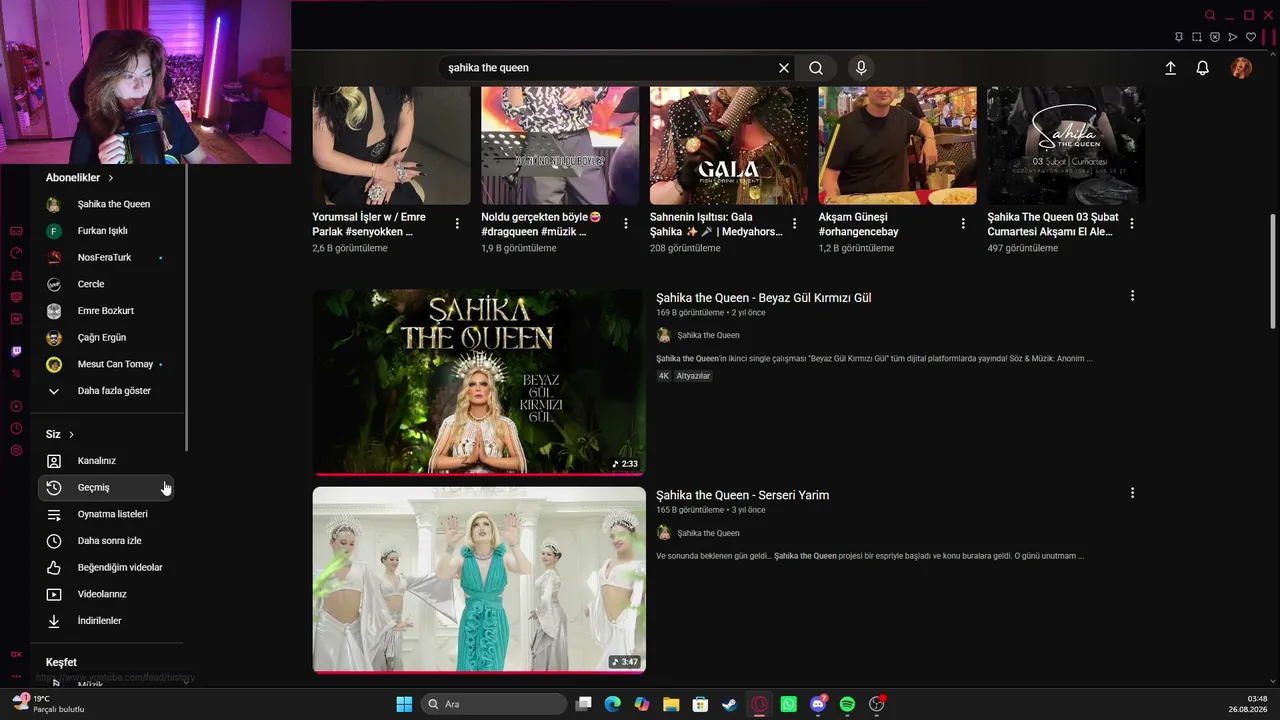Start voice search with the microphone
The image size is (1280, 720).
point(861,68)
